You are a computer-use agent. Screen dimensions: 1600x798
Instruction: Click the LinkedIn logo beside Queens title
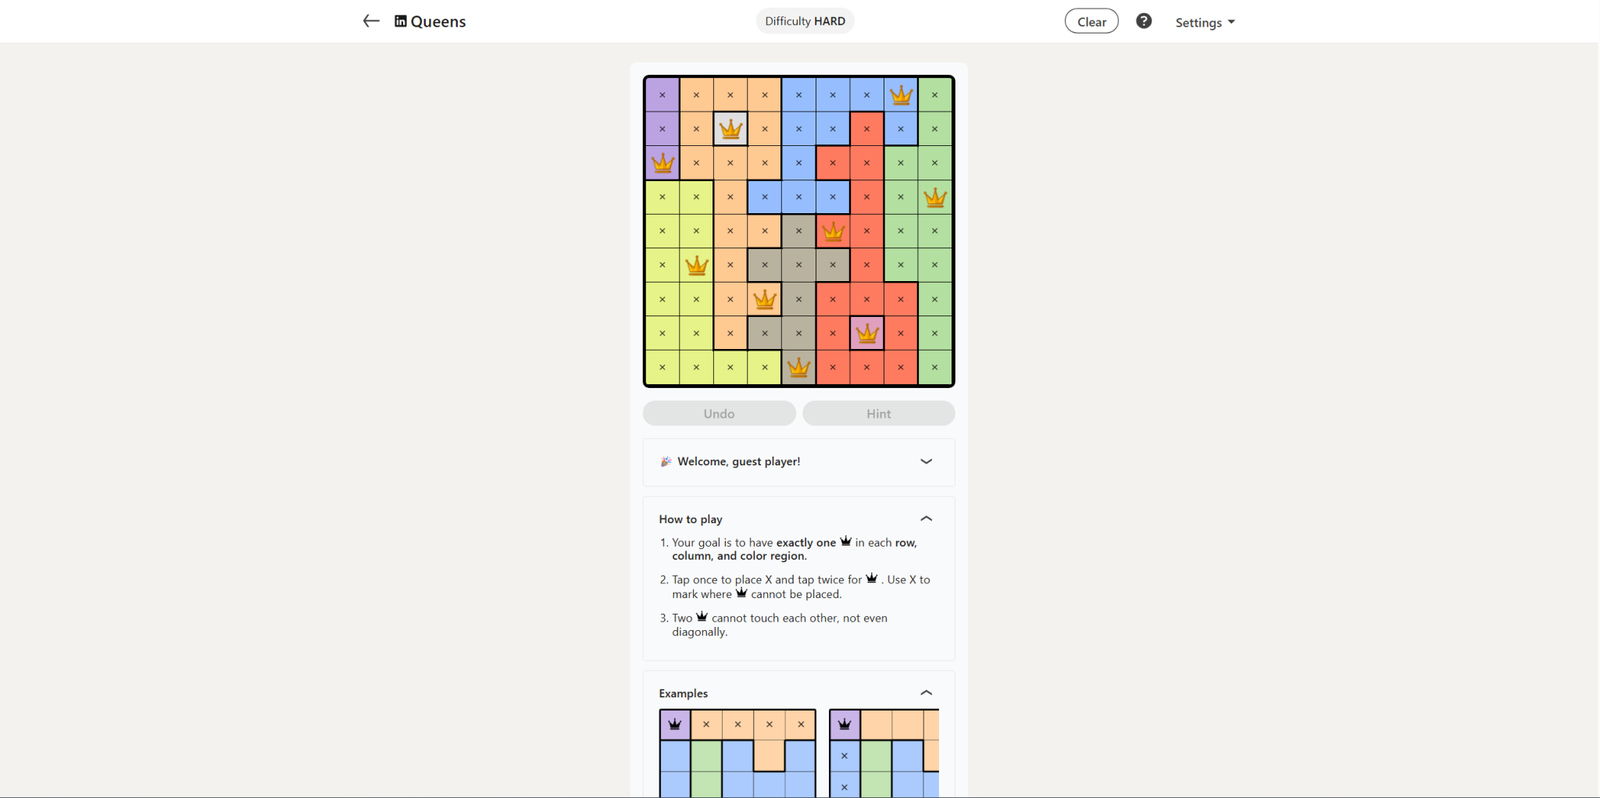(400, 21)
